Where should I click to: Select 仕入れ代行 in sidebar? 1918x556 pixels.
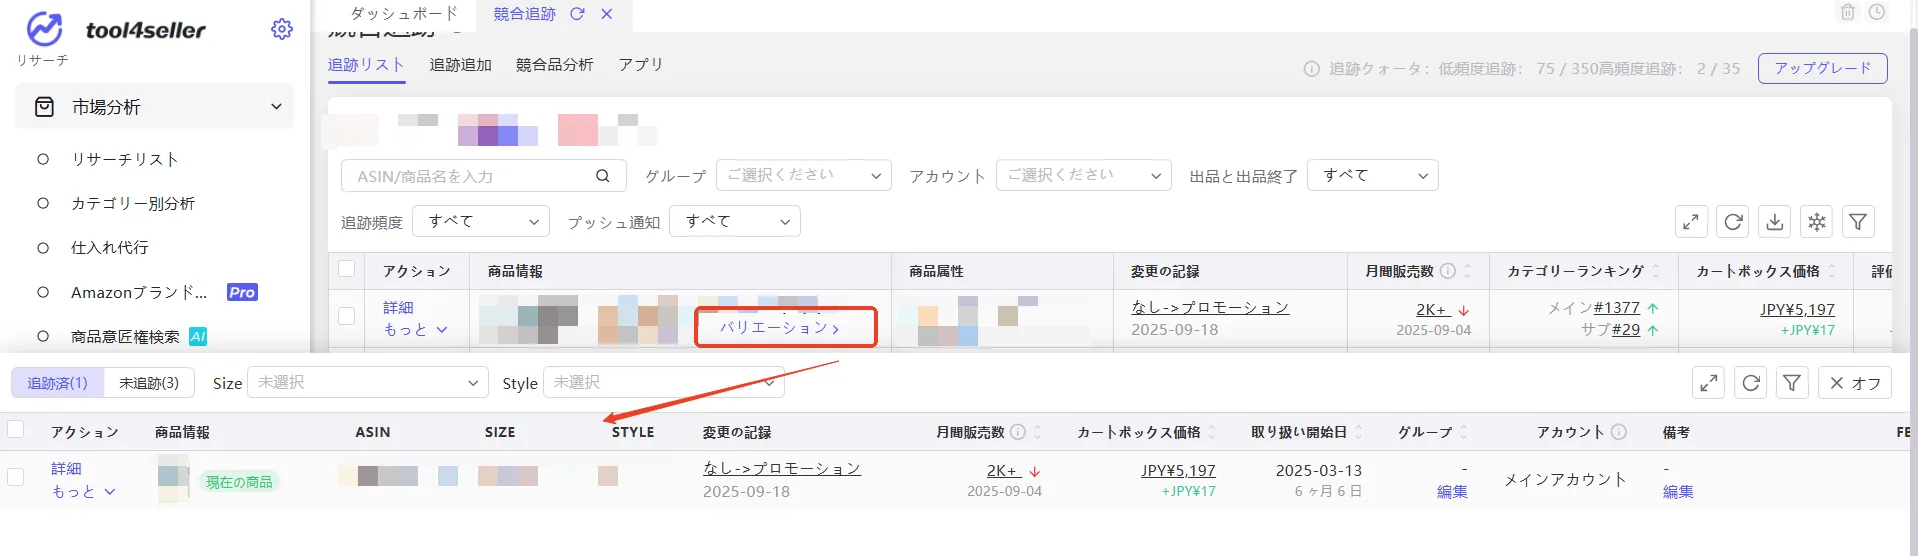[x=110, y=247]
